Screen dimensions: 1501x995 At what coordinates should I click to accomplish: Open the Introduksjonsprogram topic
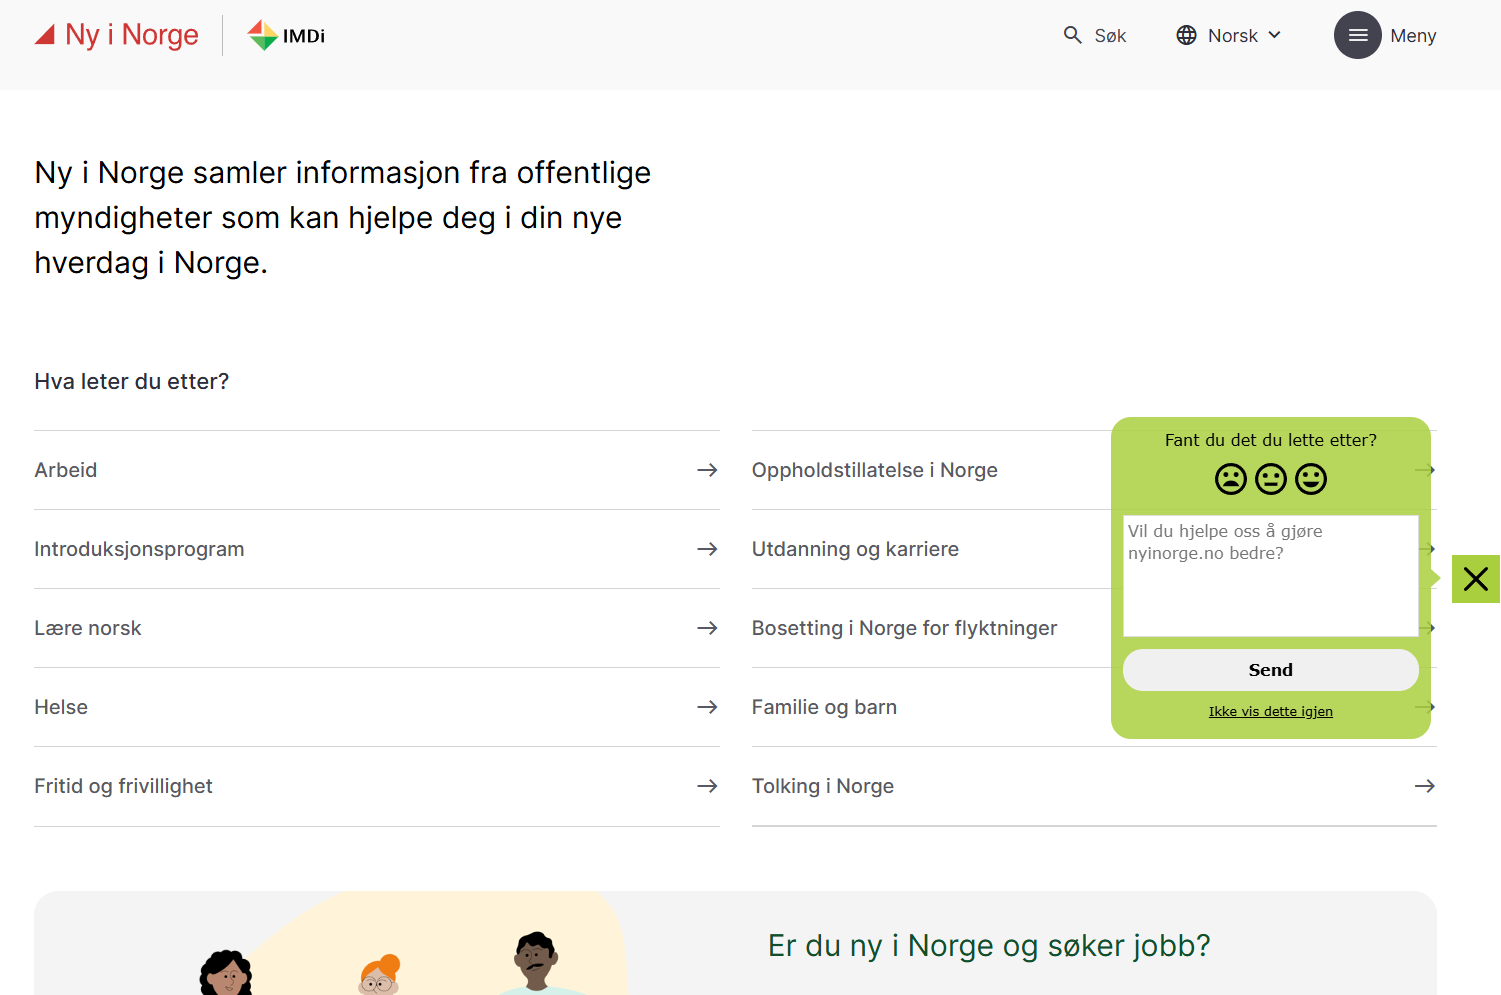pos(139,549)
